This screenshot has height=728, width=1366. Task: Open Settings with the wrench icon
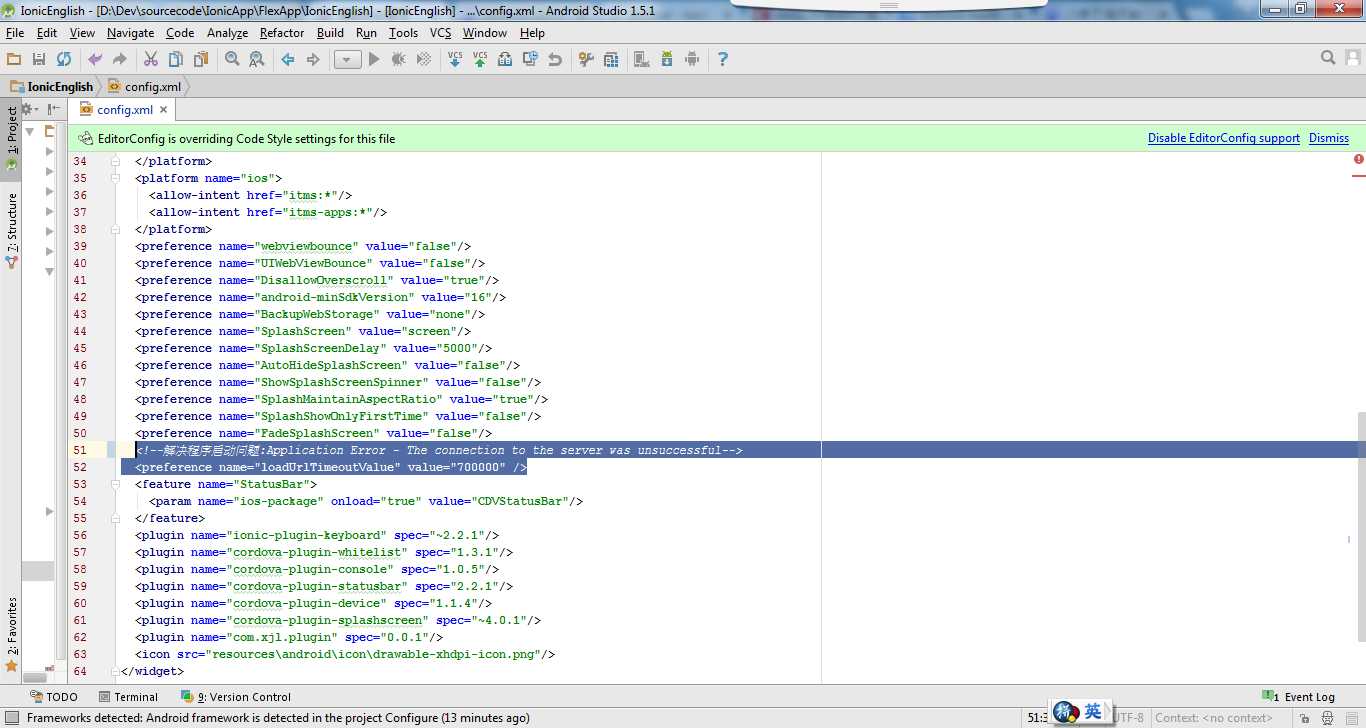pyautogui.click(x=586, y=60)
